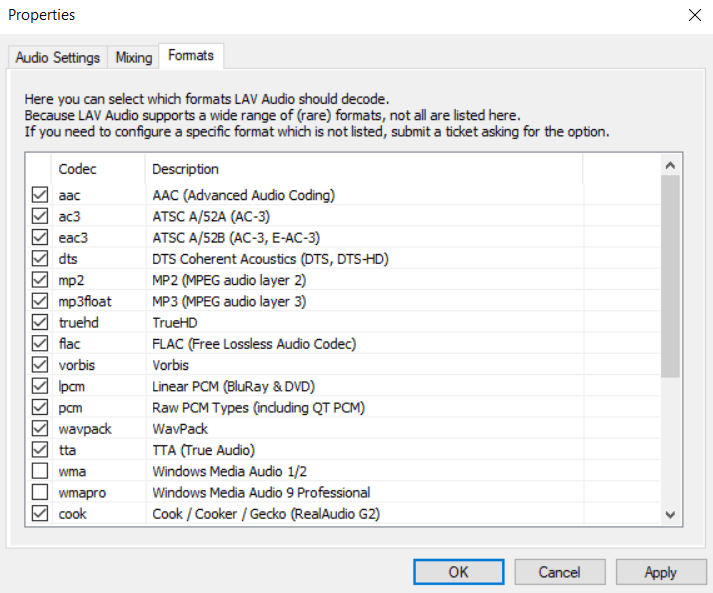Select 'MP3 (MPEG audio layer 3)' text
This screenshot has width=713, height=593.
pos(229,302)
